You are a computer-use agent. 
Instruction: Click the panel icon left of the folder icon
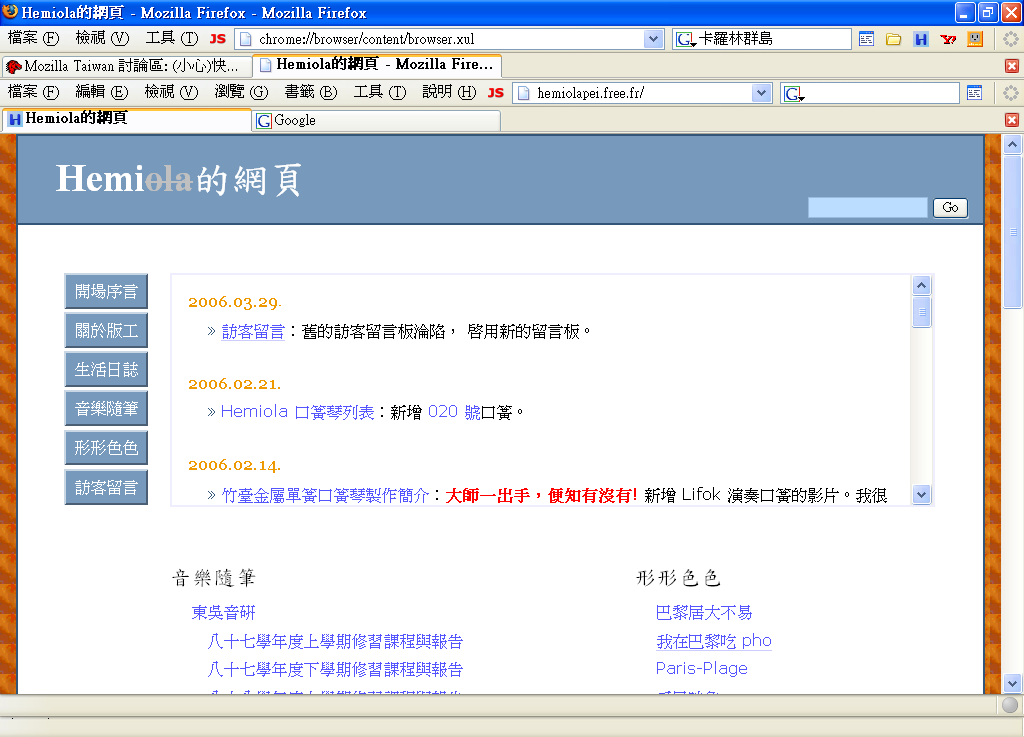tap(866, 39)
